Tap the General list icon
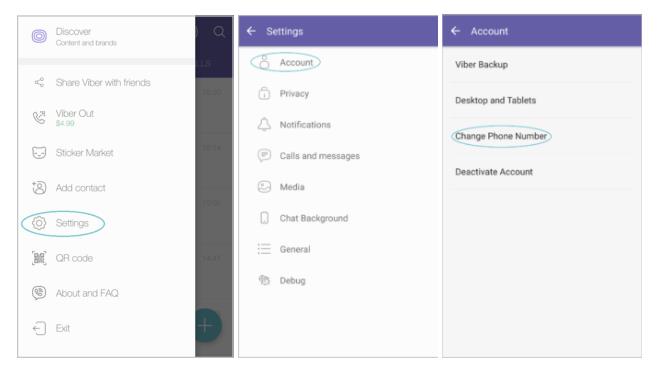The width and height of the screenshot is (657, 391). point(264,249)
